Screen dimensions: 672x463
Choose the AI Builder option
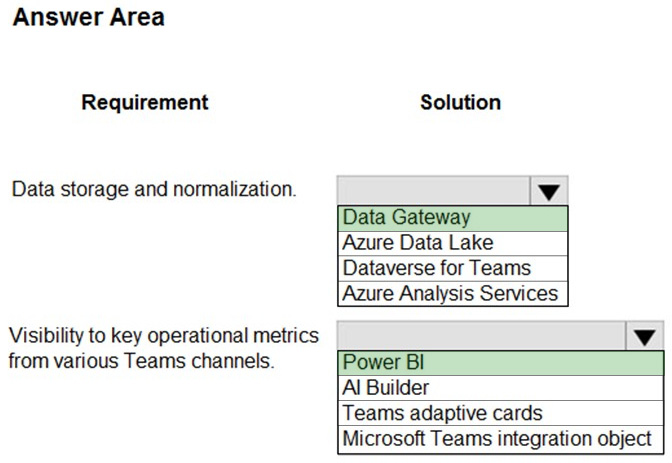tap(501, 388)
